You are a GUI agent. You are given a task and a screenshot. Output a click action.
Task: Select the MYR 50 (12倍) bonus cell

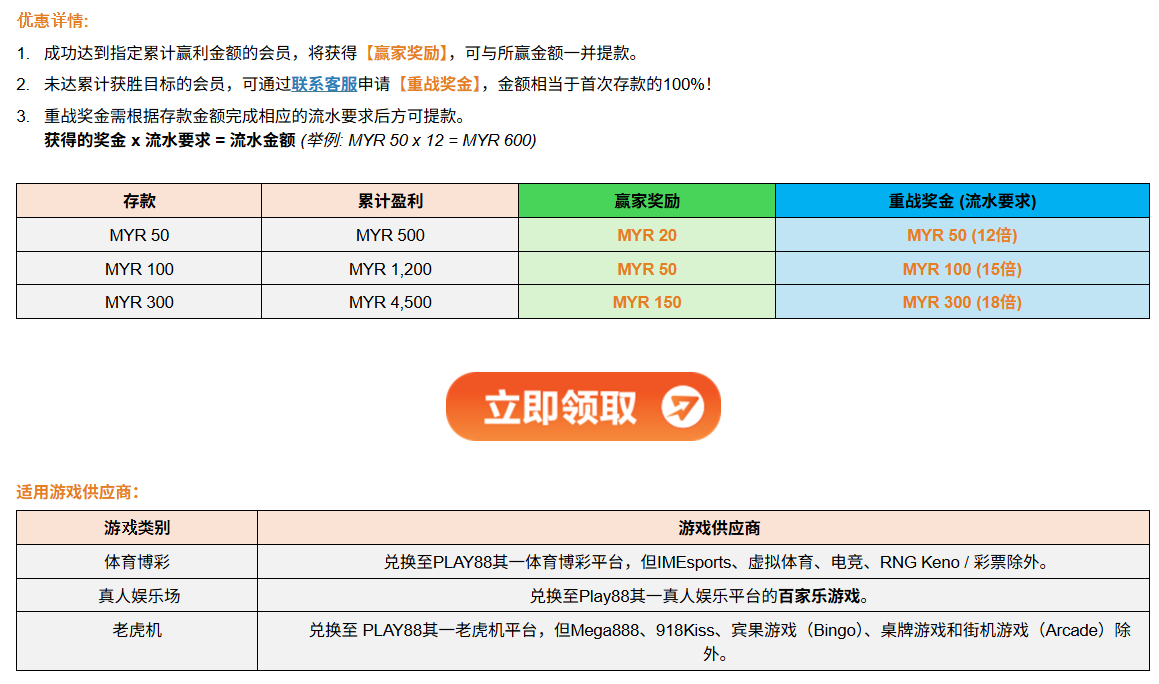click(x=962, y=235)
